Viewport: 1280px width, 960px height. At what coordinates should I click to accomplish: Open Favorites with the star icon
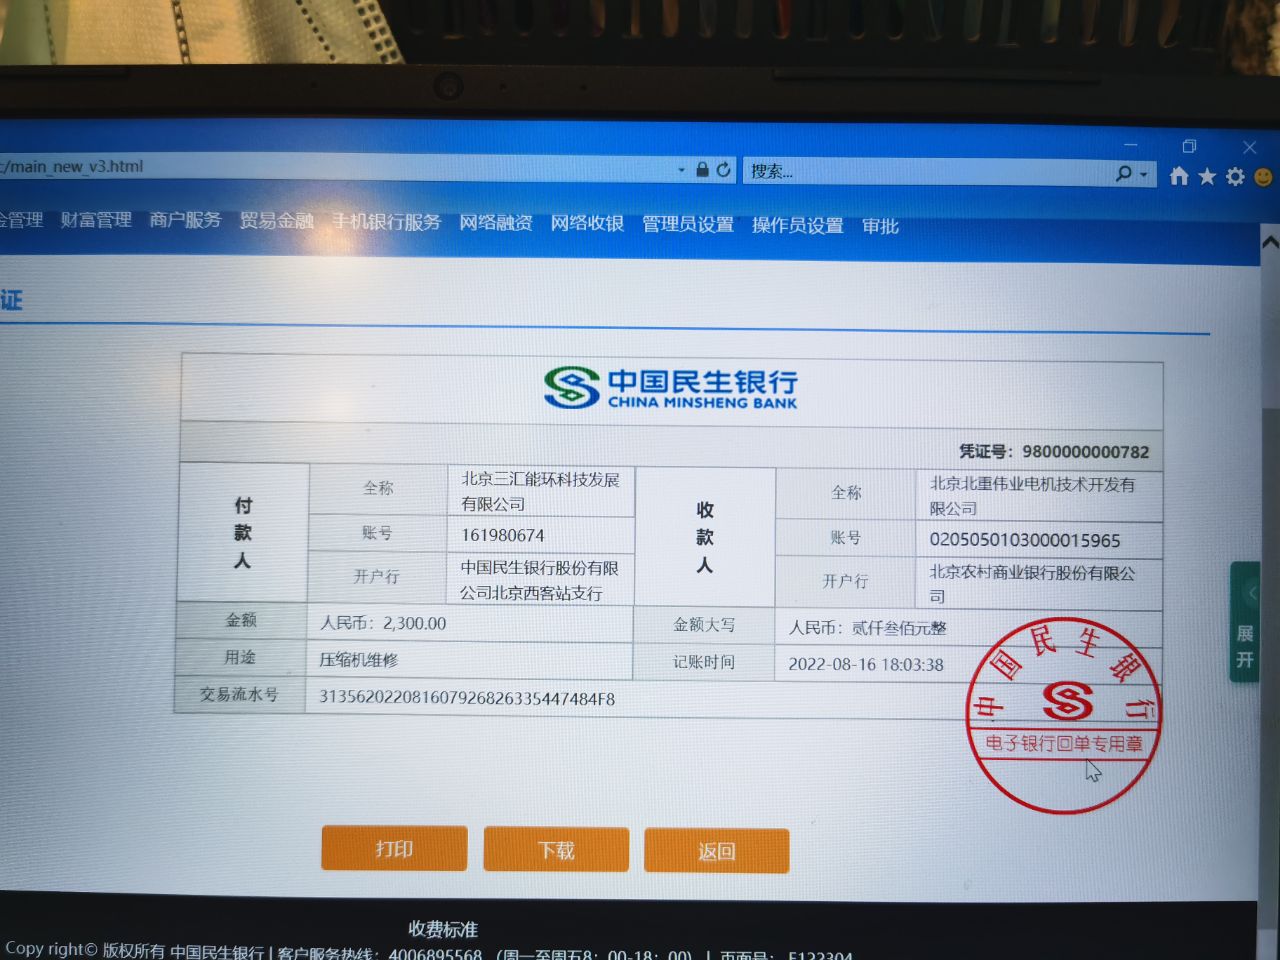1207,176
